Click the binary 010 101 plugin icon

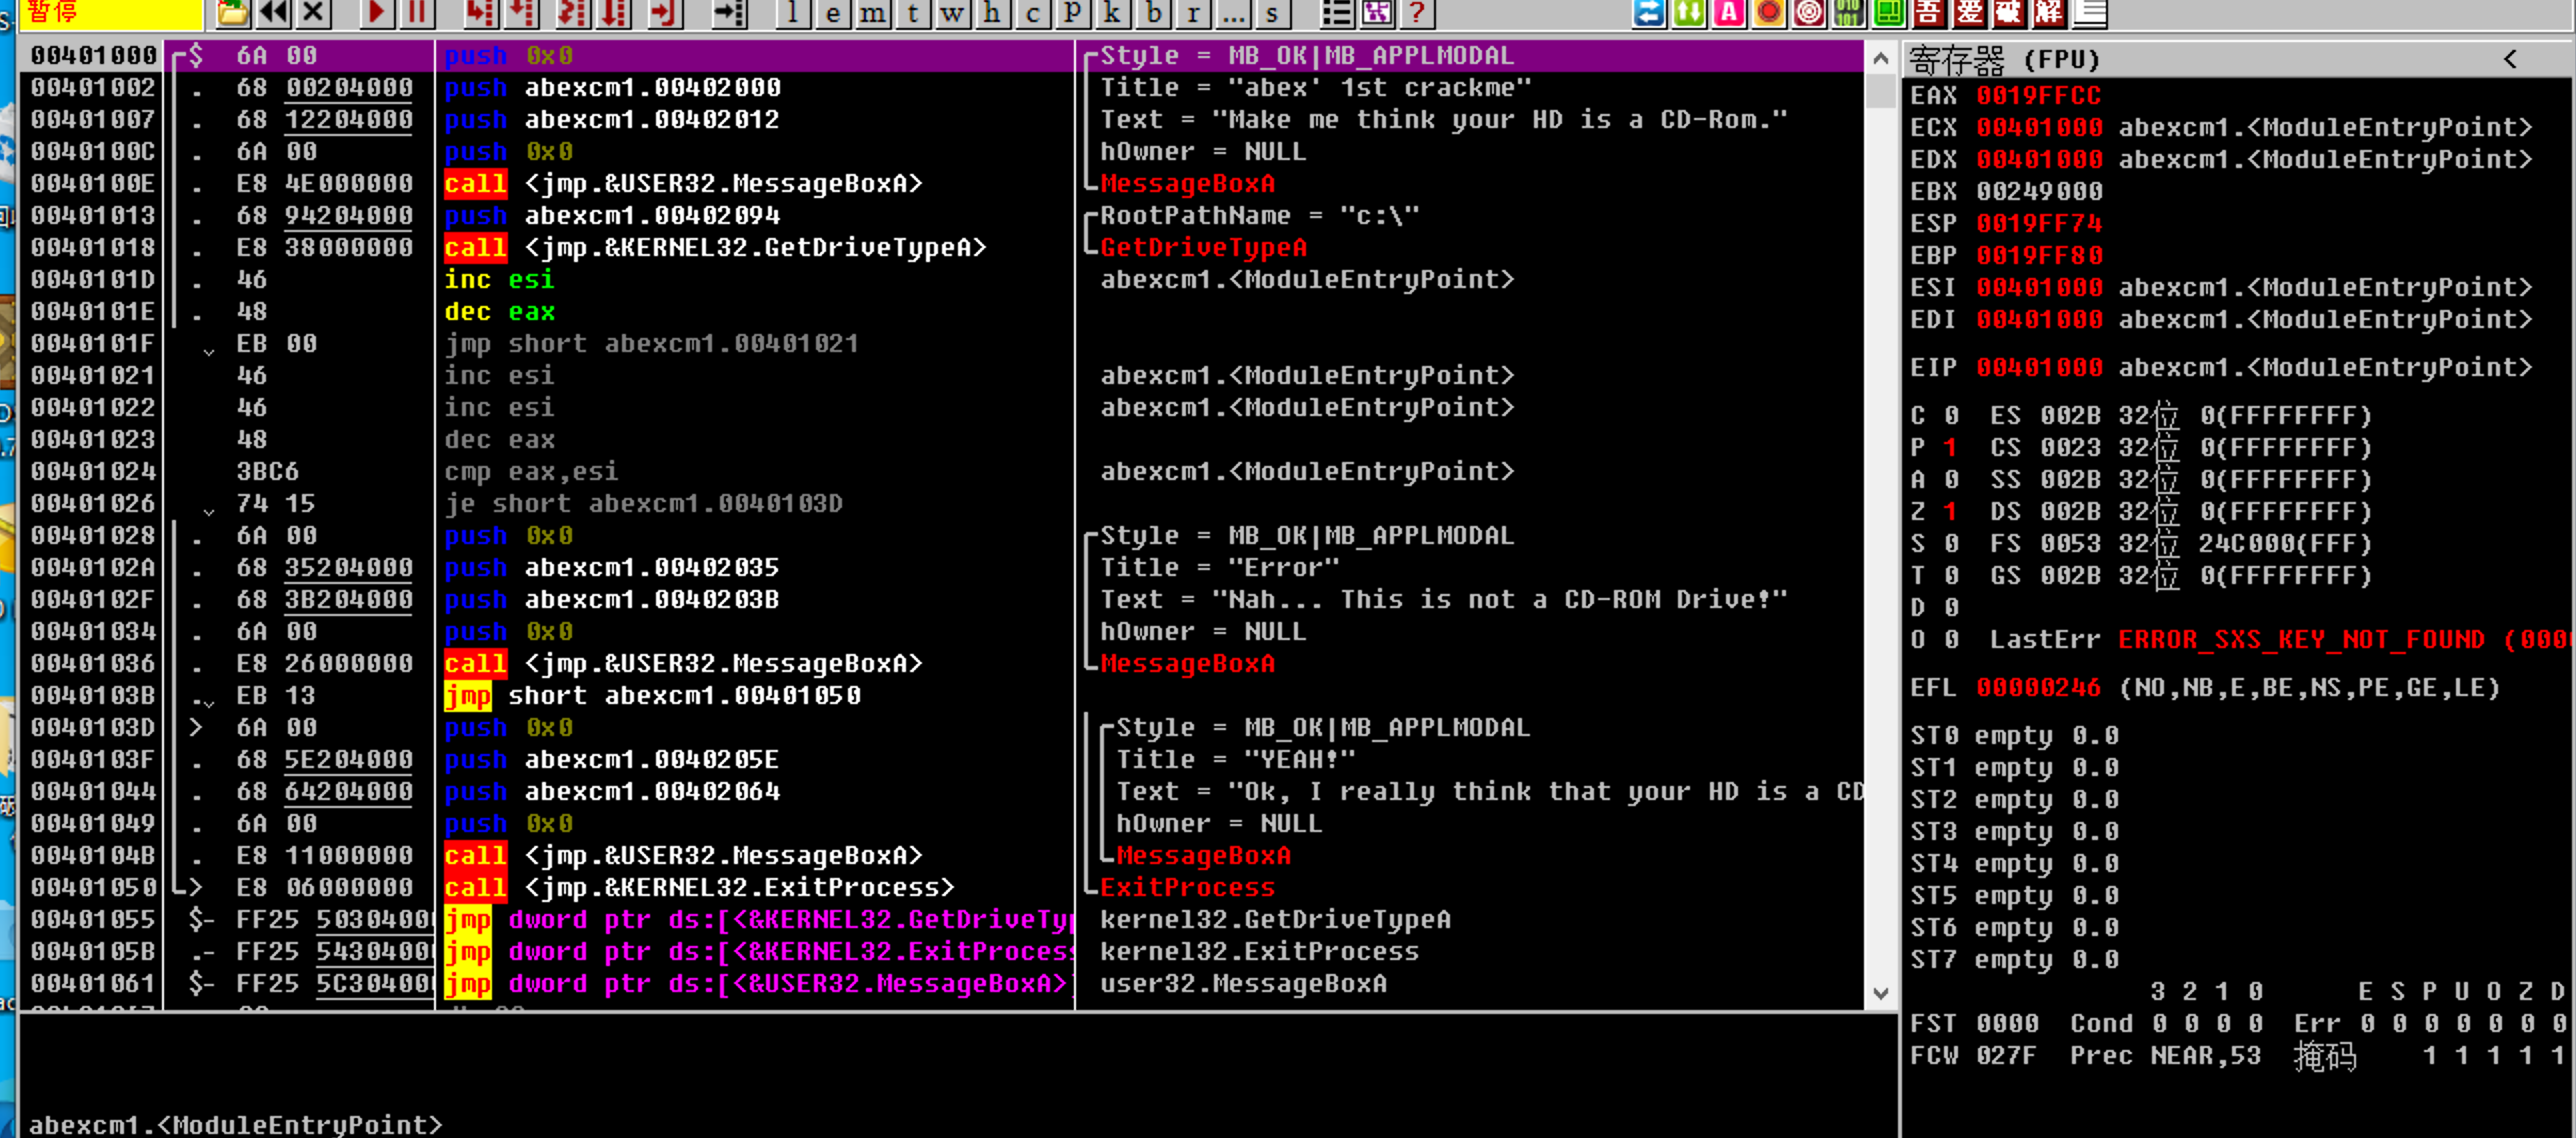[x=1849, y=13]
